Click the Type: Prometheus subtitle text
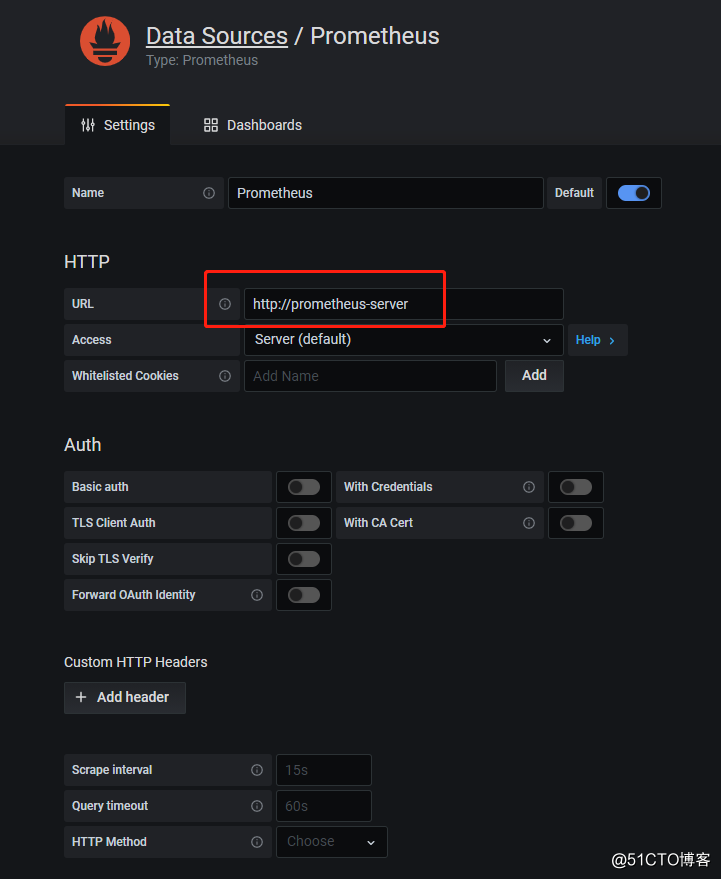721x879 pixels. (x=202, y=61)
